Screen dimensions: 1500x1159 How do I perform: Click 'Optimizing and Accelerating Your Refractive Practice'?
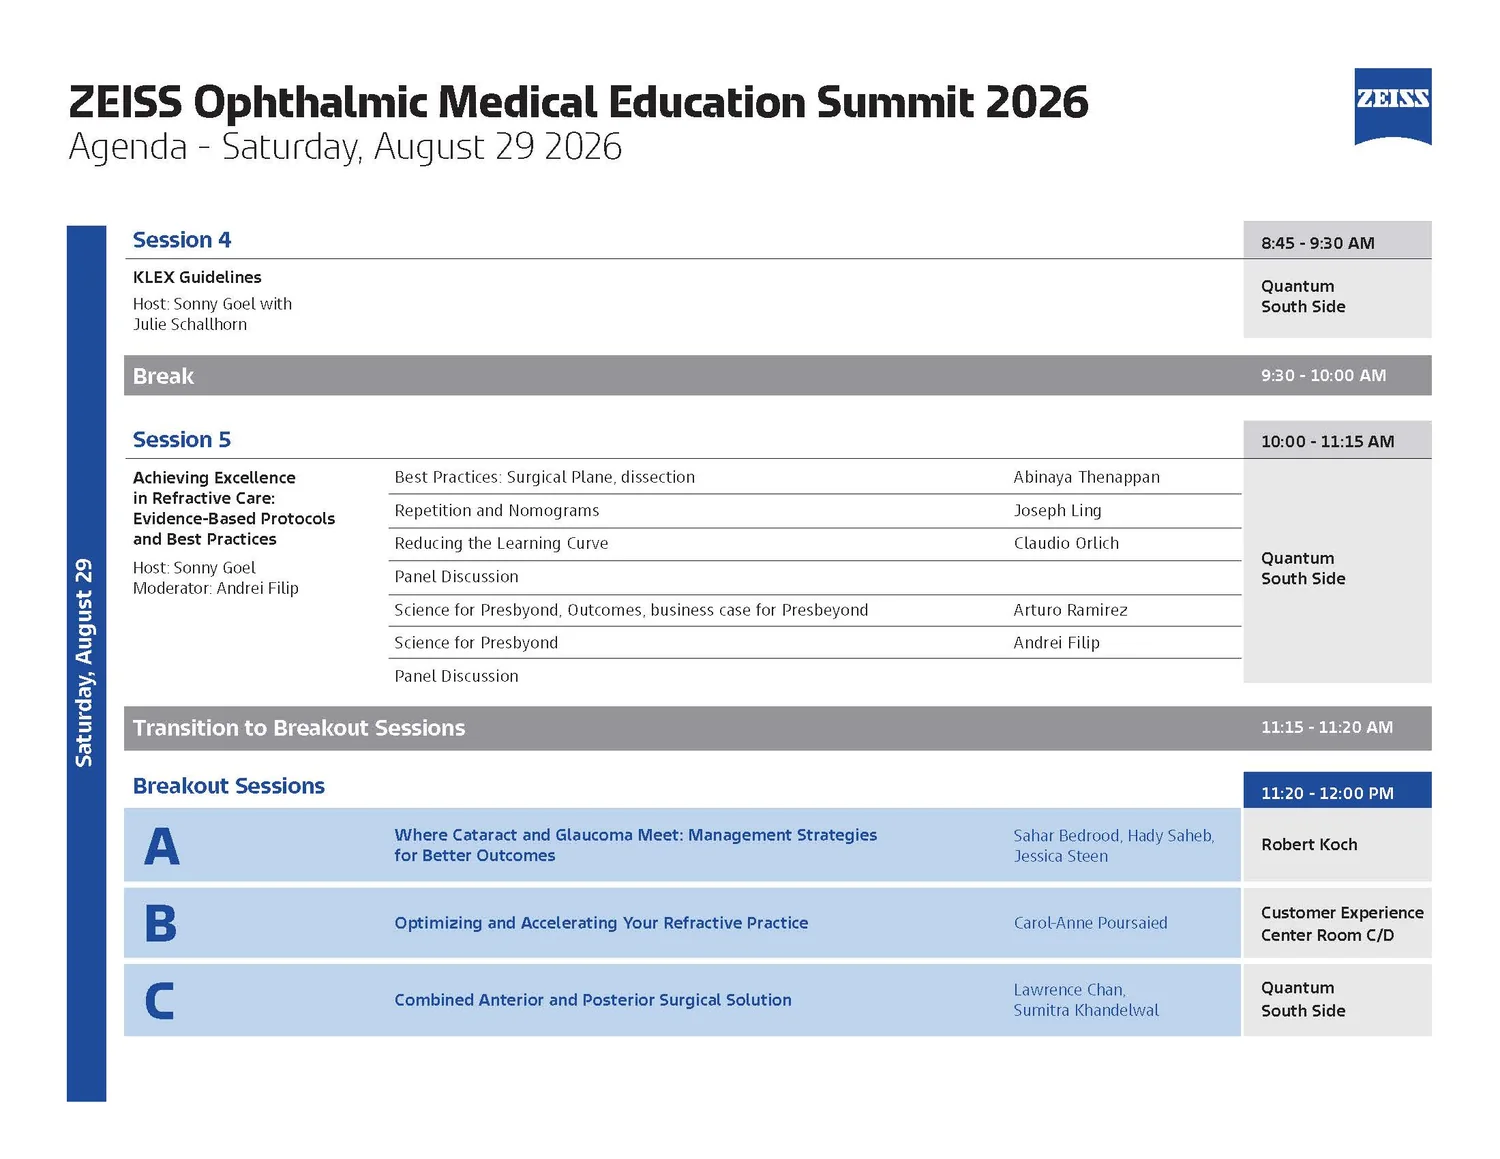(601, 923)
